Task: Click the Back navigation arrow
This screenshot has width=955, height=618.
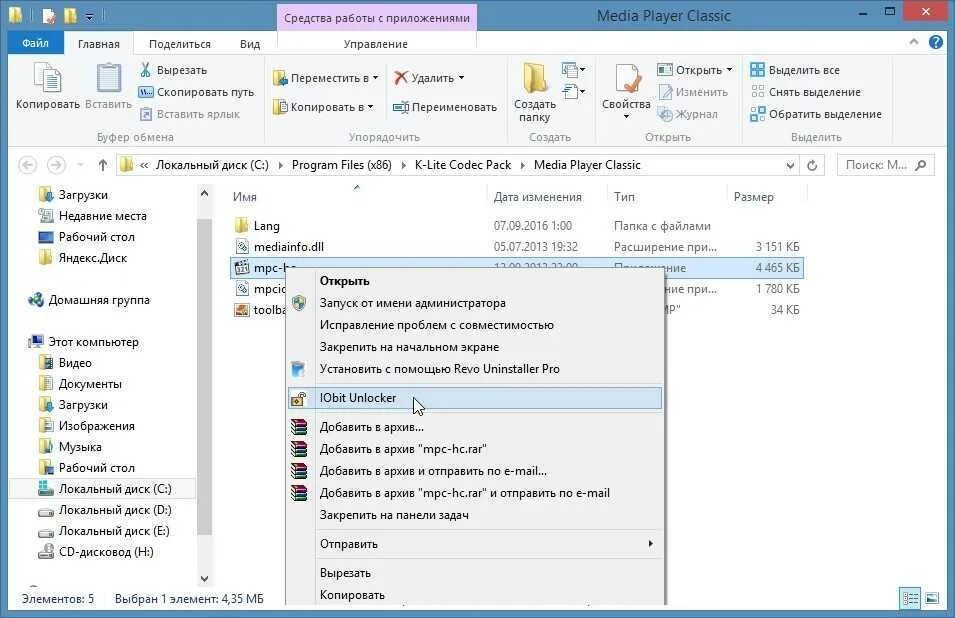Action: (27, 165)
